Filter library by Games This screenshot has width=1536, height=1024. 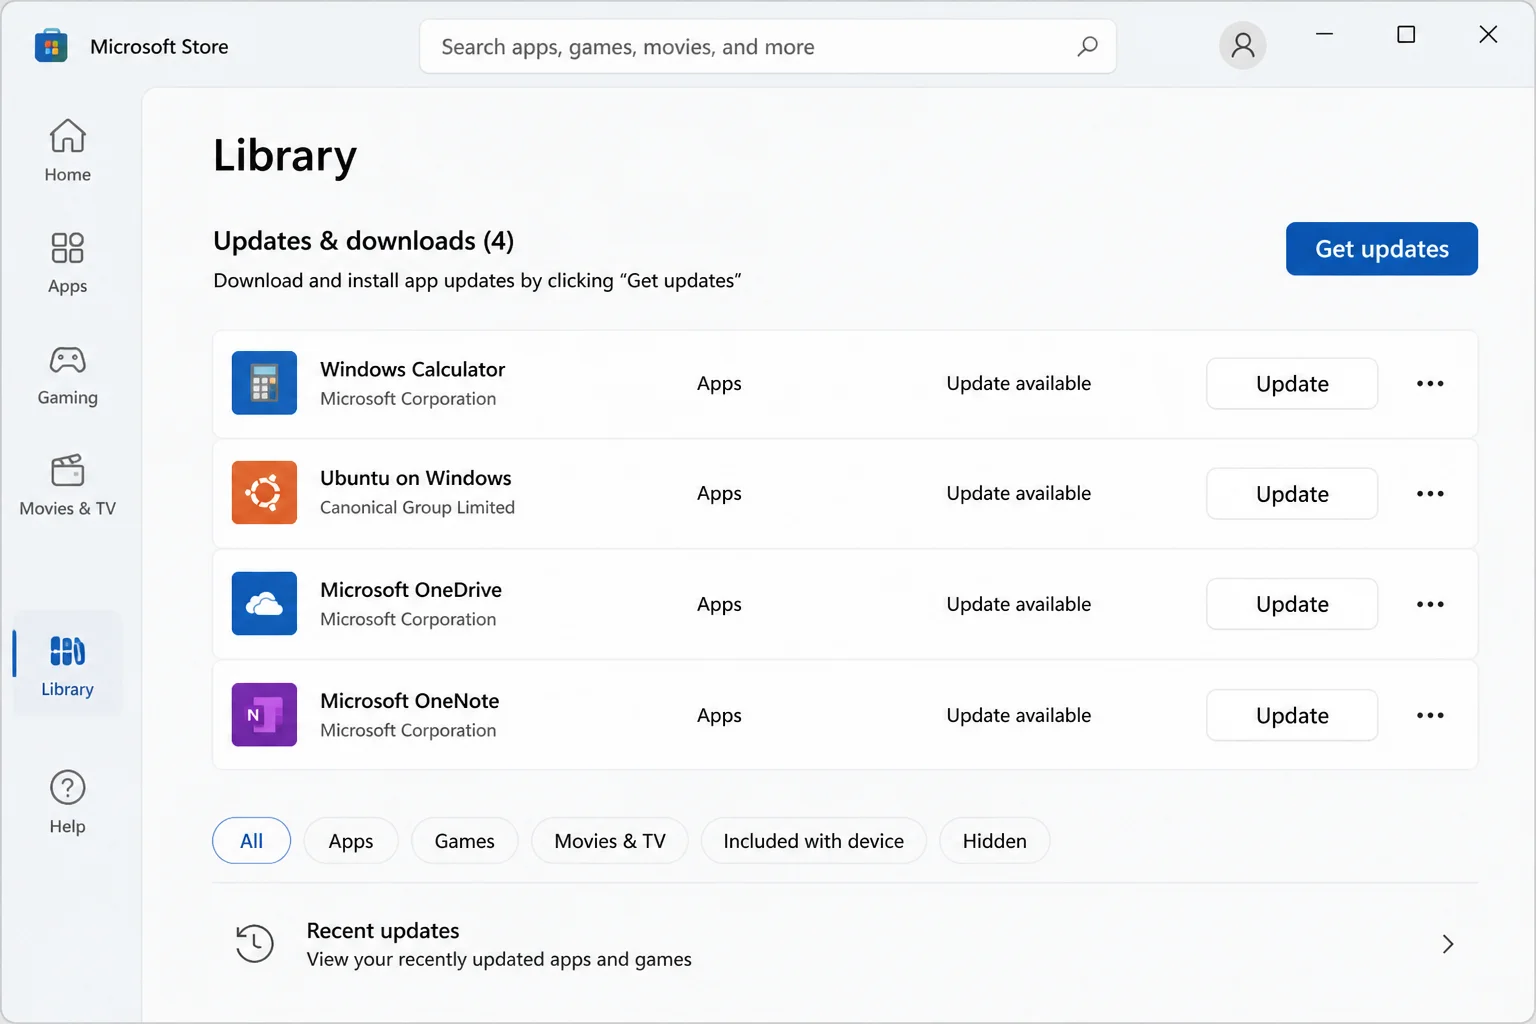(x=464, y=841)
